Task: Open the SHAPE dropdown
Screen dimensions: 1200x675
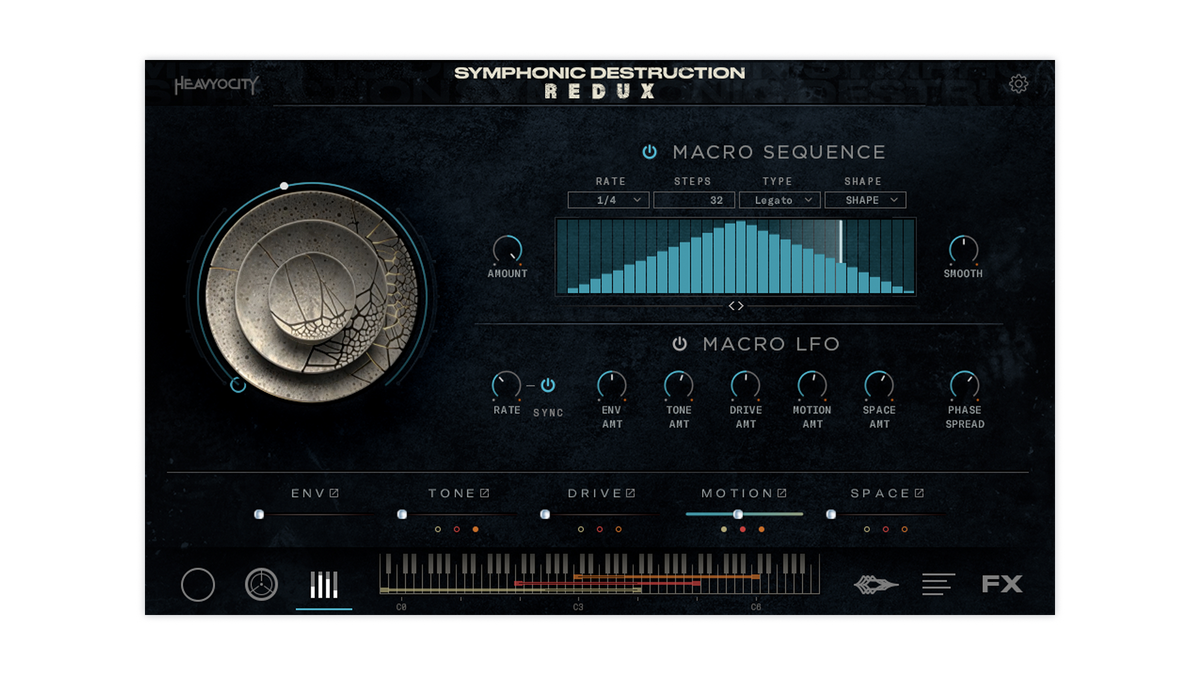Action: (x=866, y=200)
